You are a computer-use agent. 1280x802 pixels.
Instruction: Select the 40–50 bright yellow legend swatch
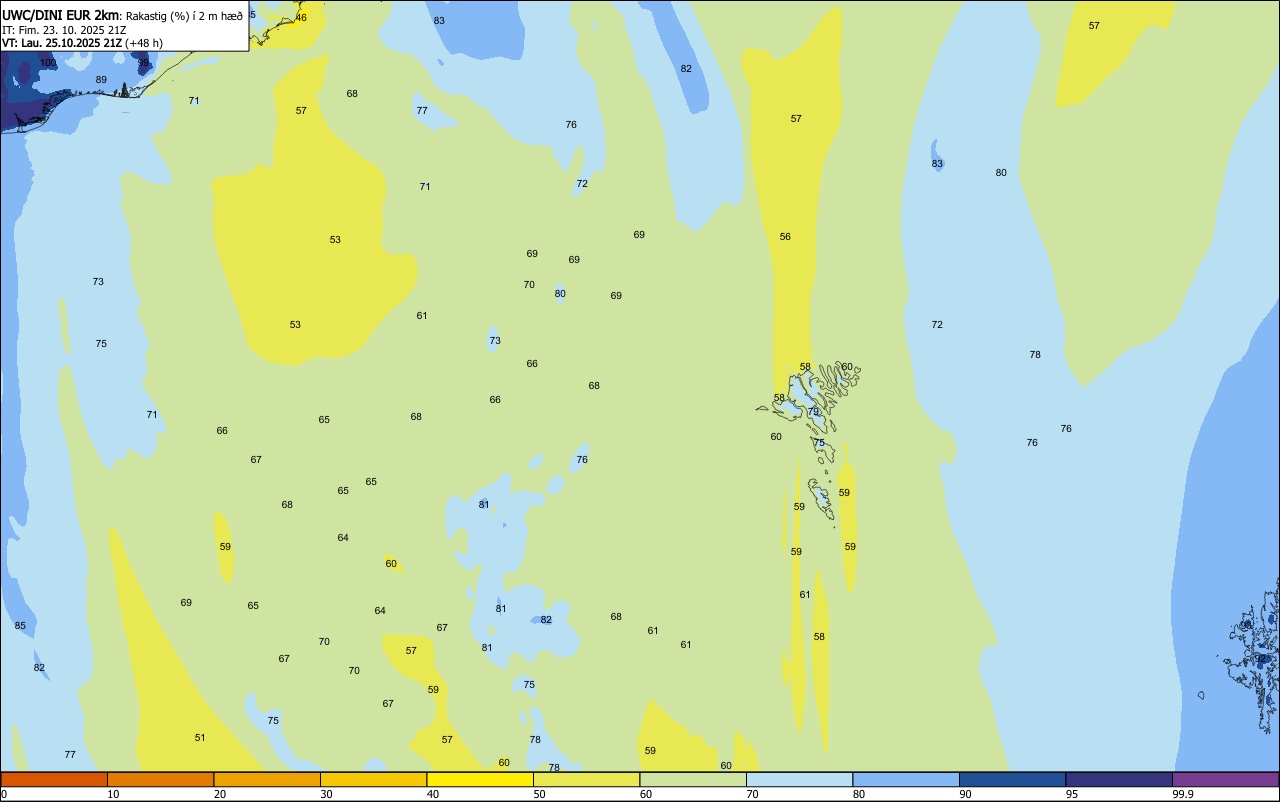coord(480,779)
